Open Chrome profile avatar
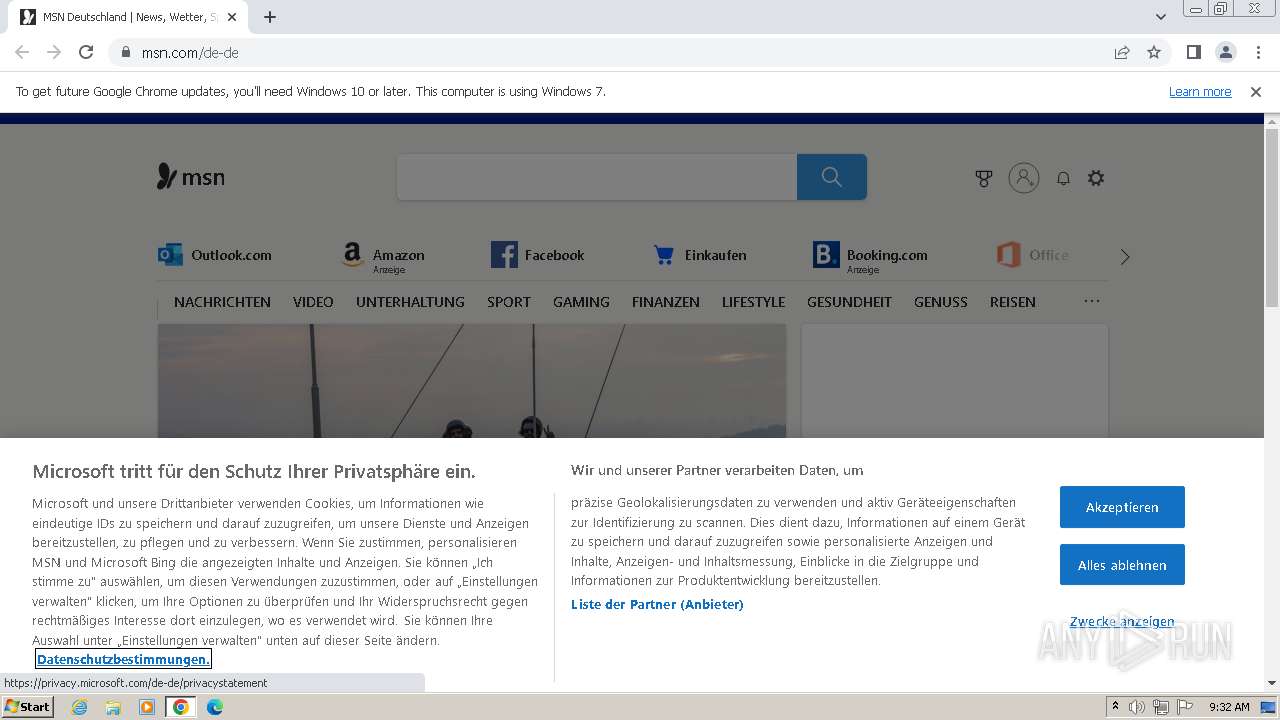Screen dimensions: 1280x720 coord(1225,52)
